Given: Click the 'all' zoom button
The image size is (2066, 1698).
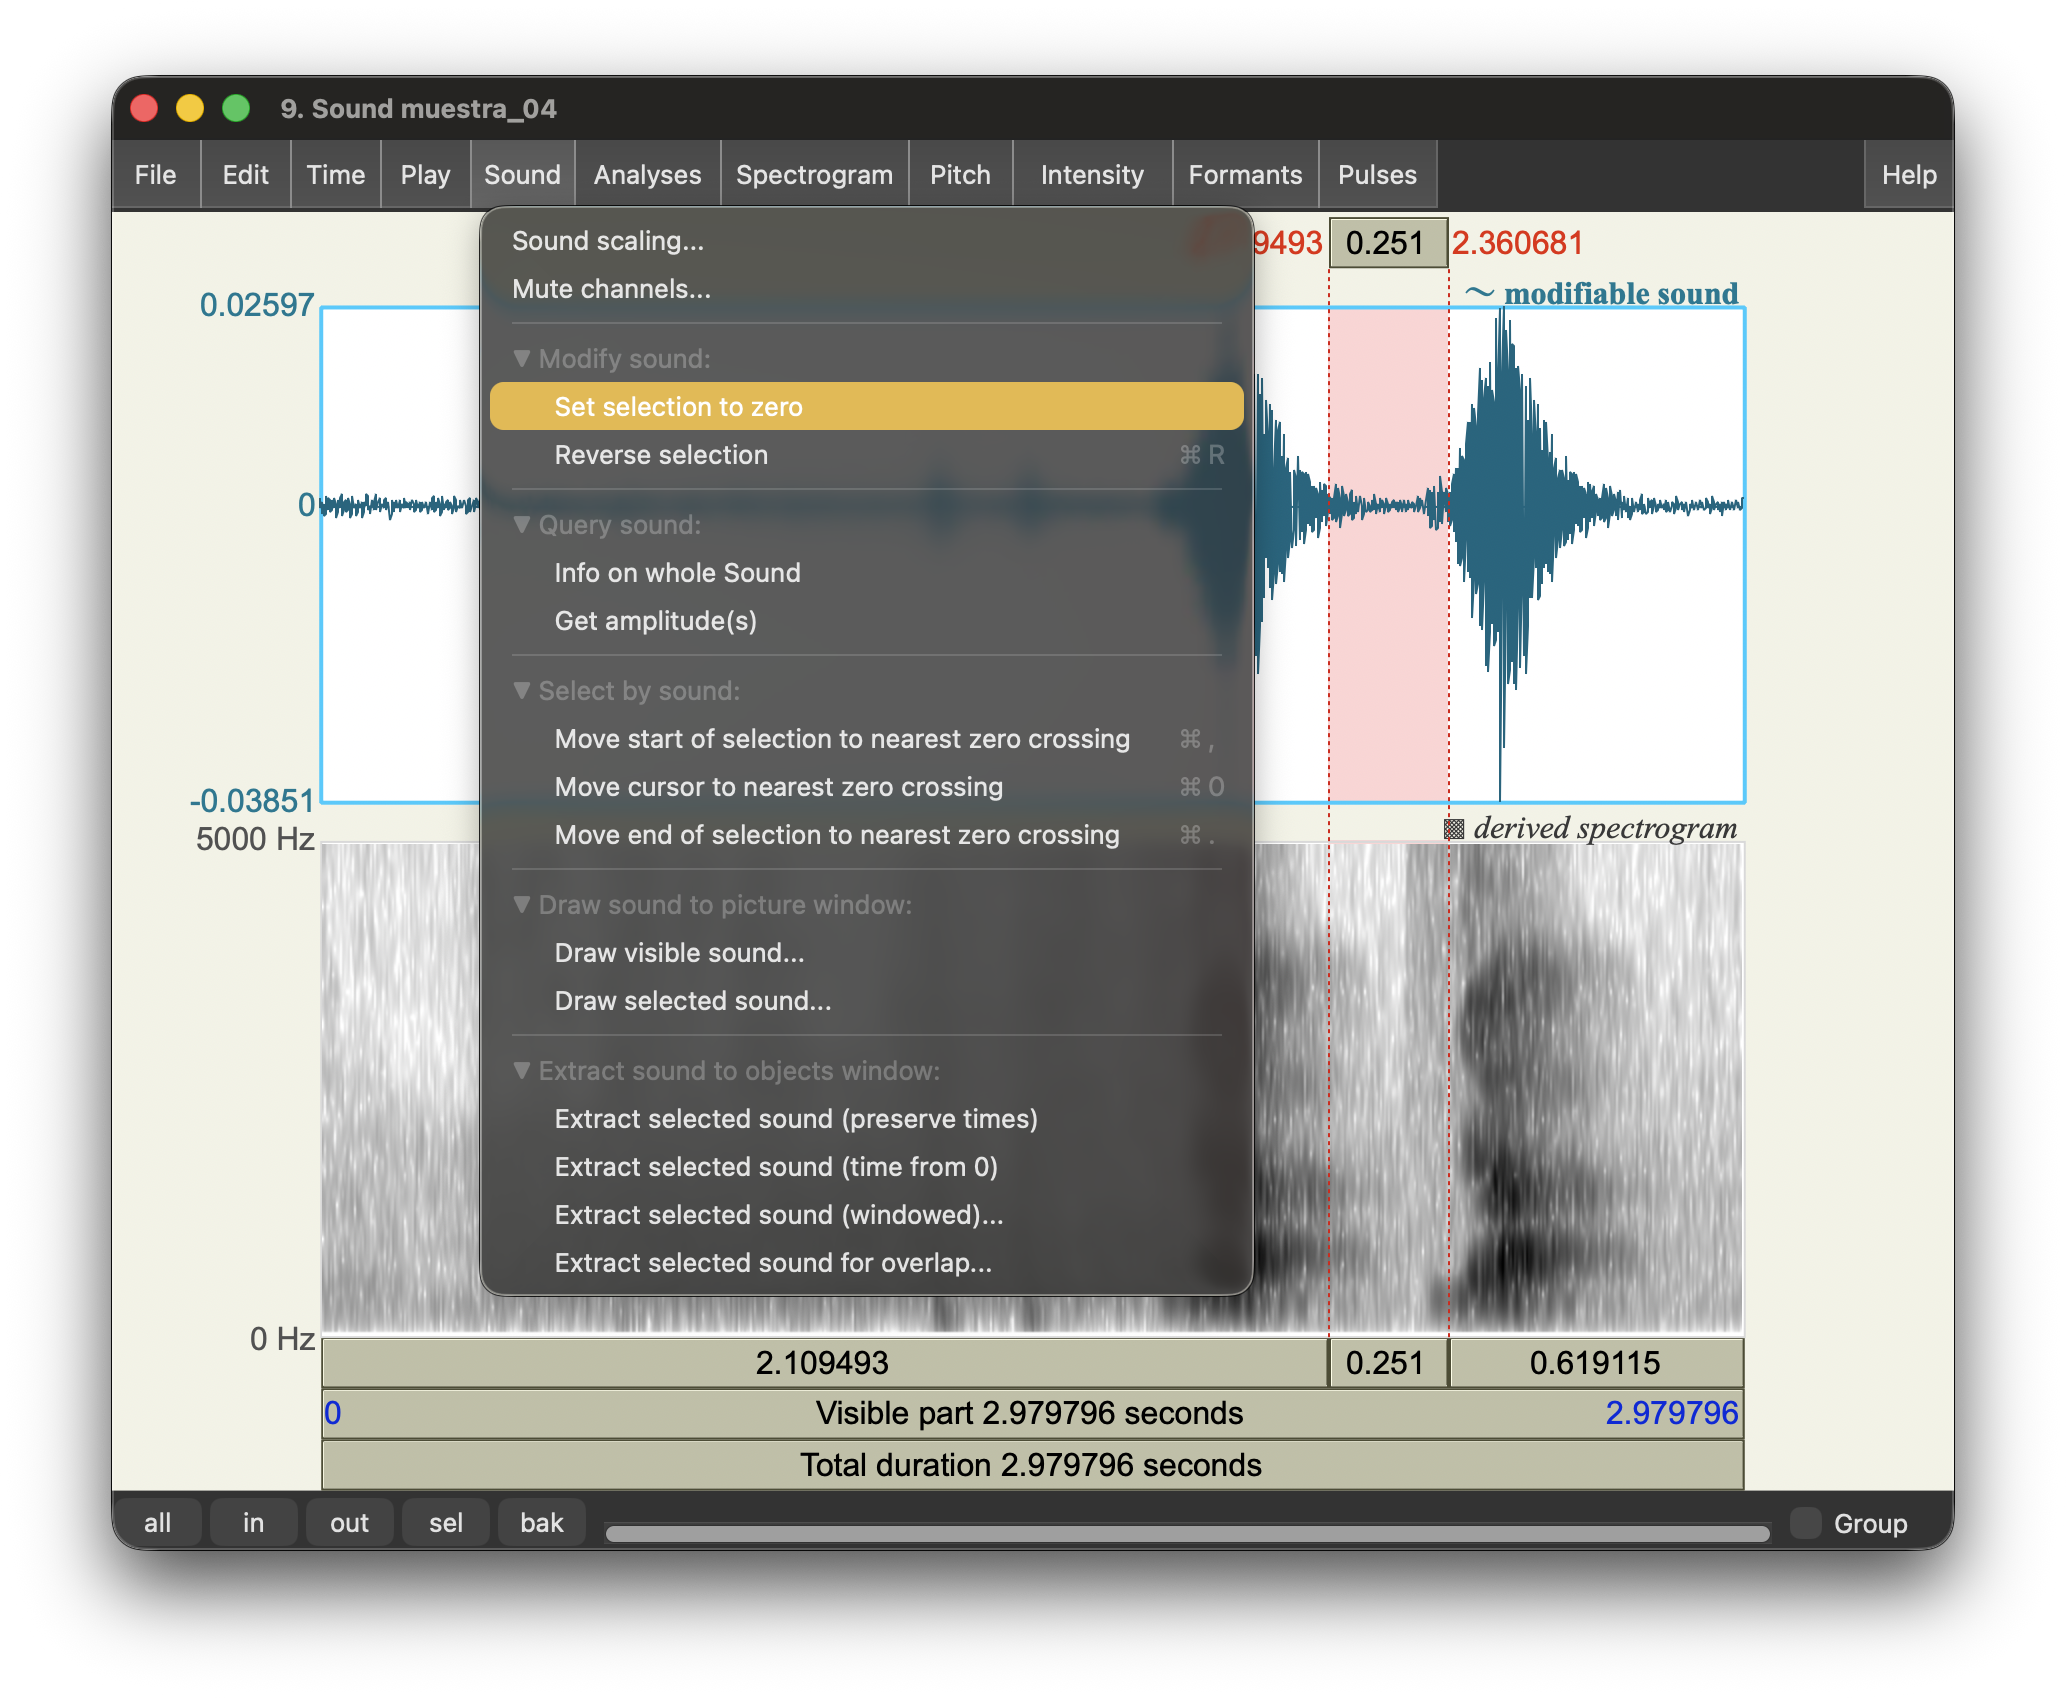Looking at the screenshot, I should click(157, 1522).
